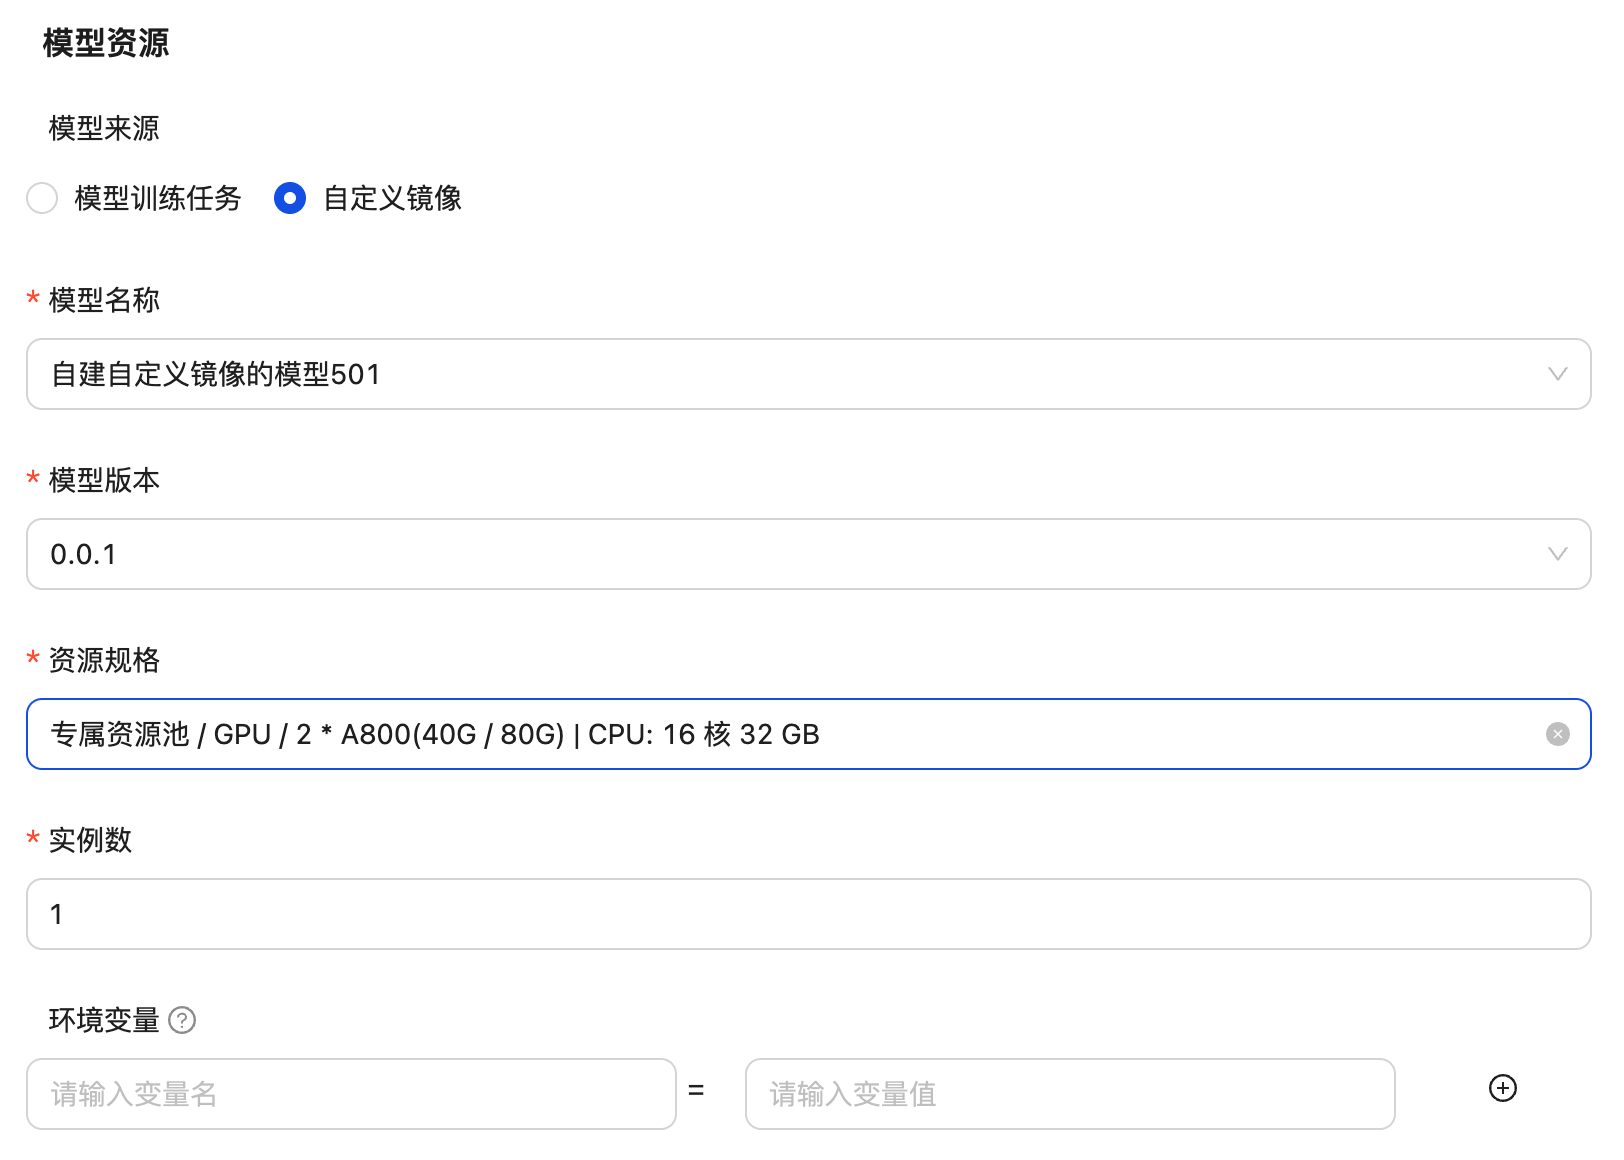
Task: Add an environment variable row with plus icon
Action: (x=1502, y=1088)
